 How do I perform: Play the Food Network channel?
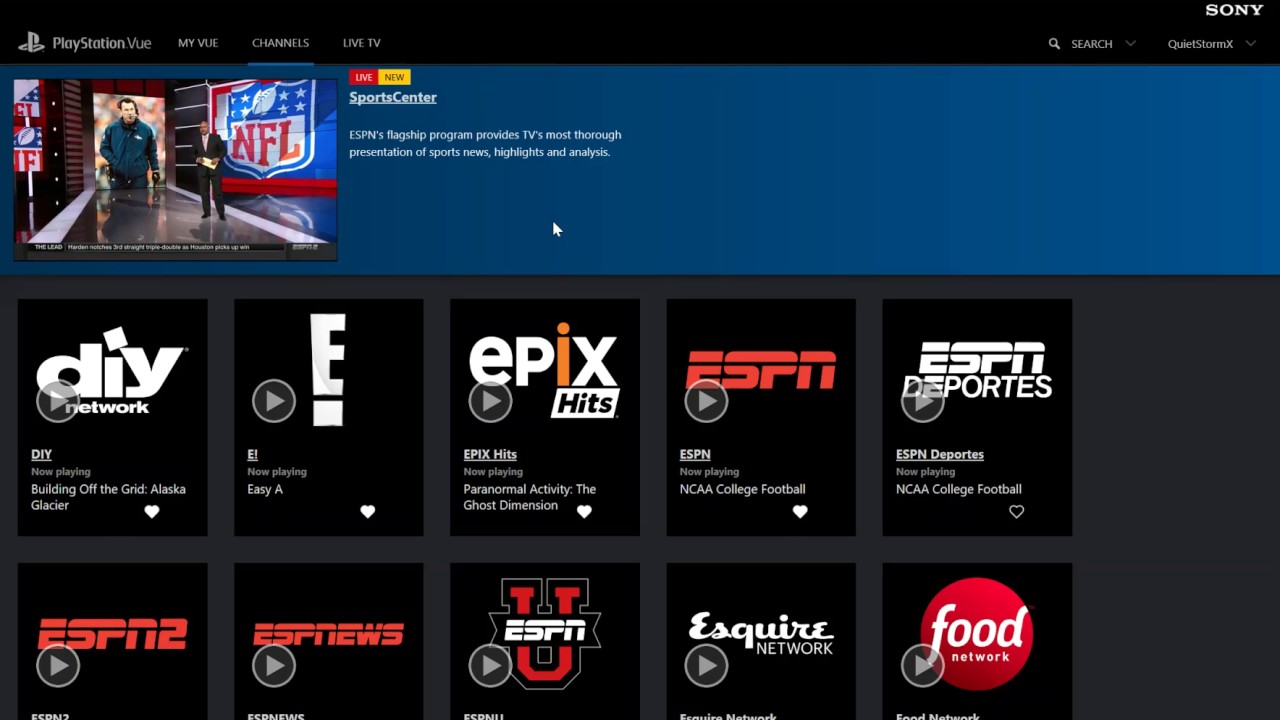click(x=922, y=665)
